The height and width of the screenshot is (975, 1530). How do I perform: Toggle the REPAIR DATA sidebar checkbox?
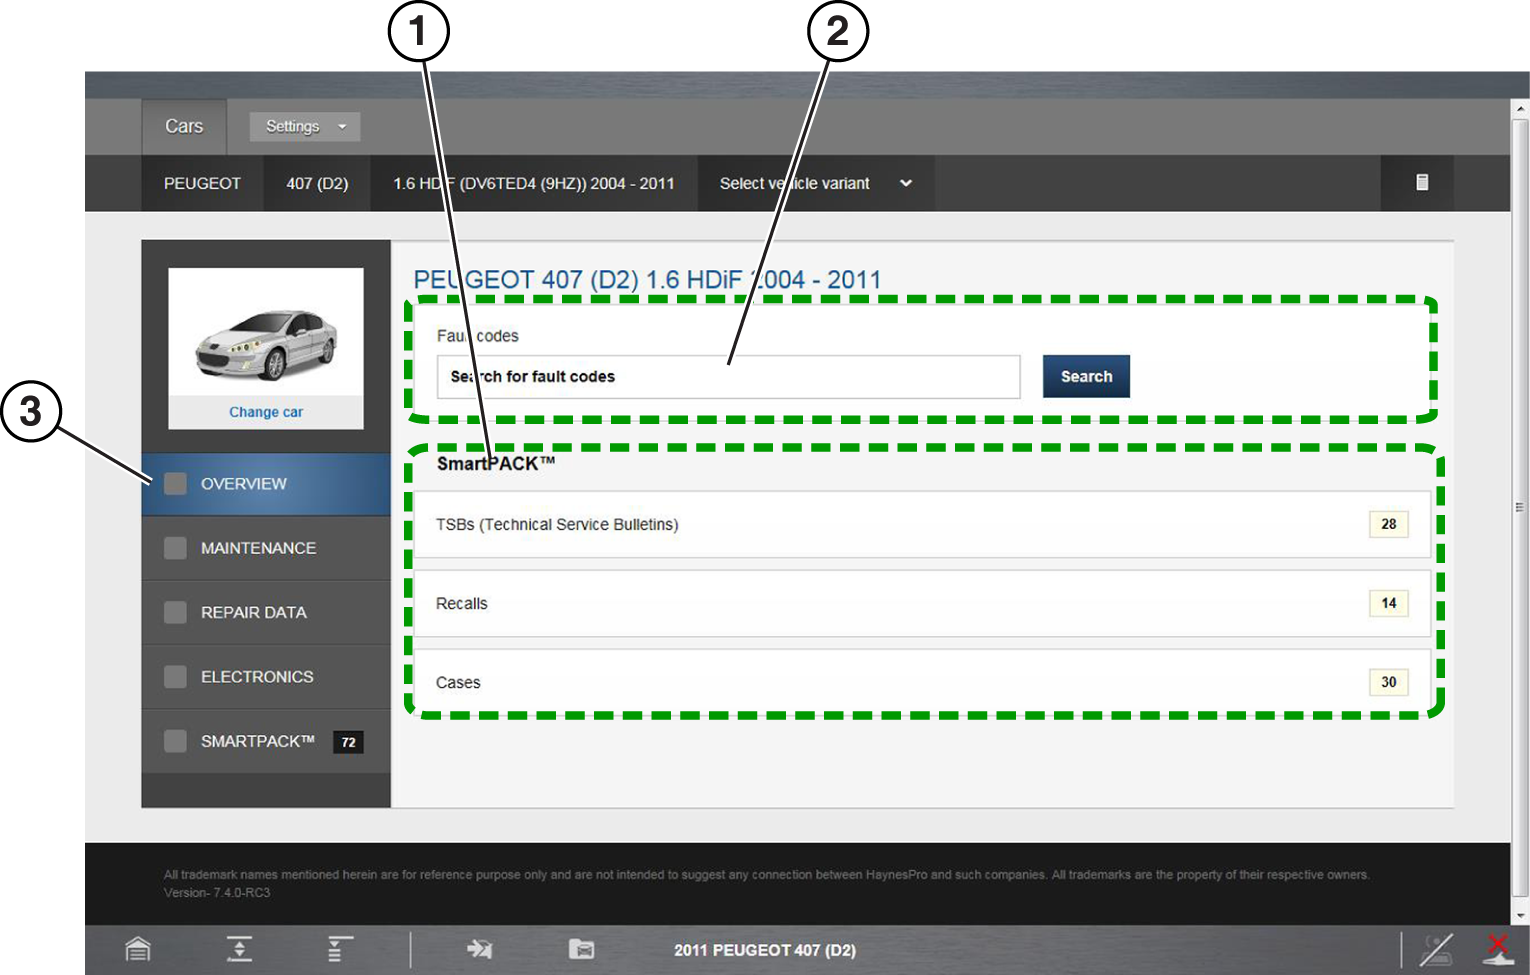pyautogui.click(x=175, y=612)
